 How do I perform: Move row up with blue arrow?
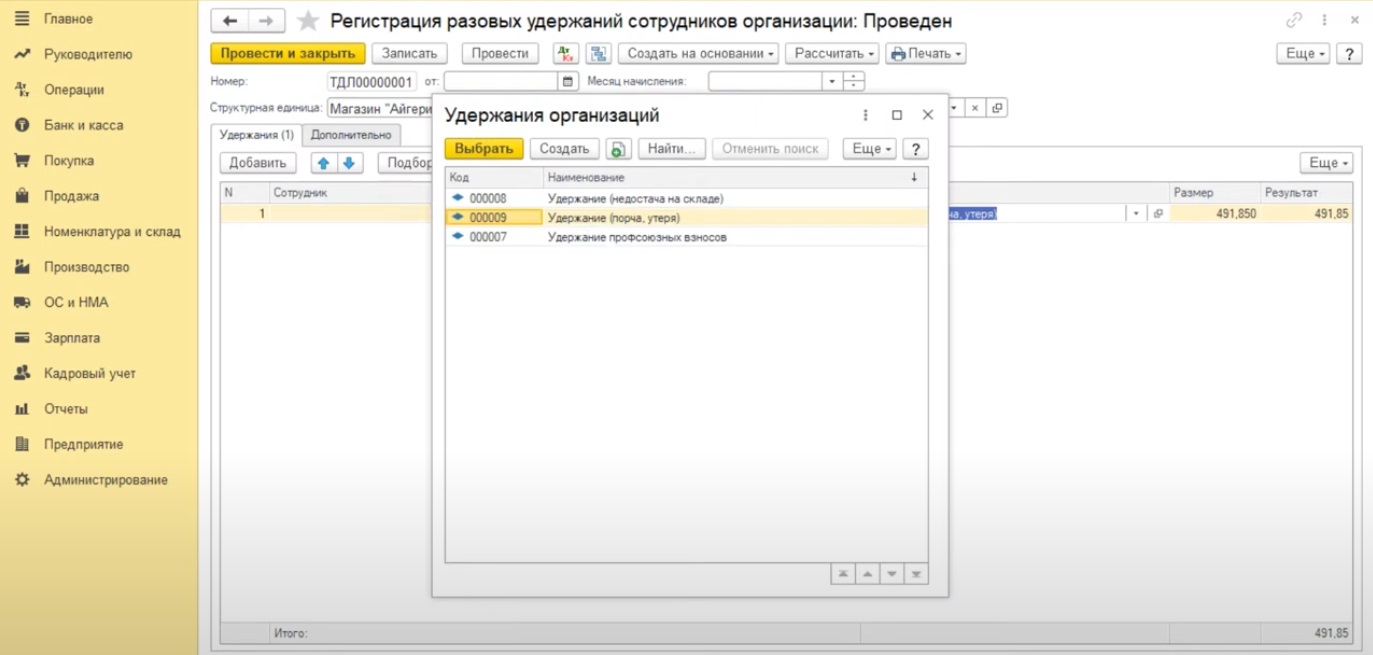click(x=323, y=163)
